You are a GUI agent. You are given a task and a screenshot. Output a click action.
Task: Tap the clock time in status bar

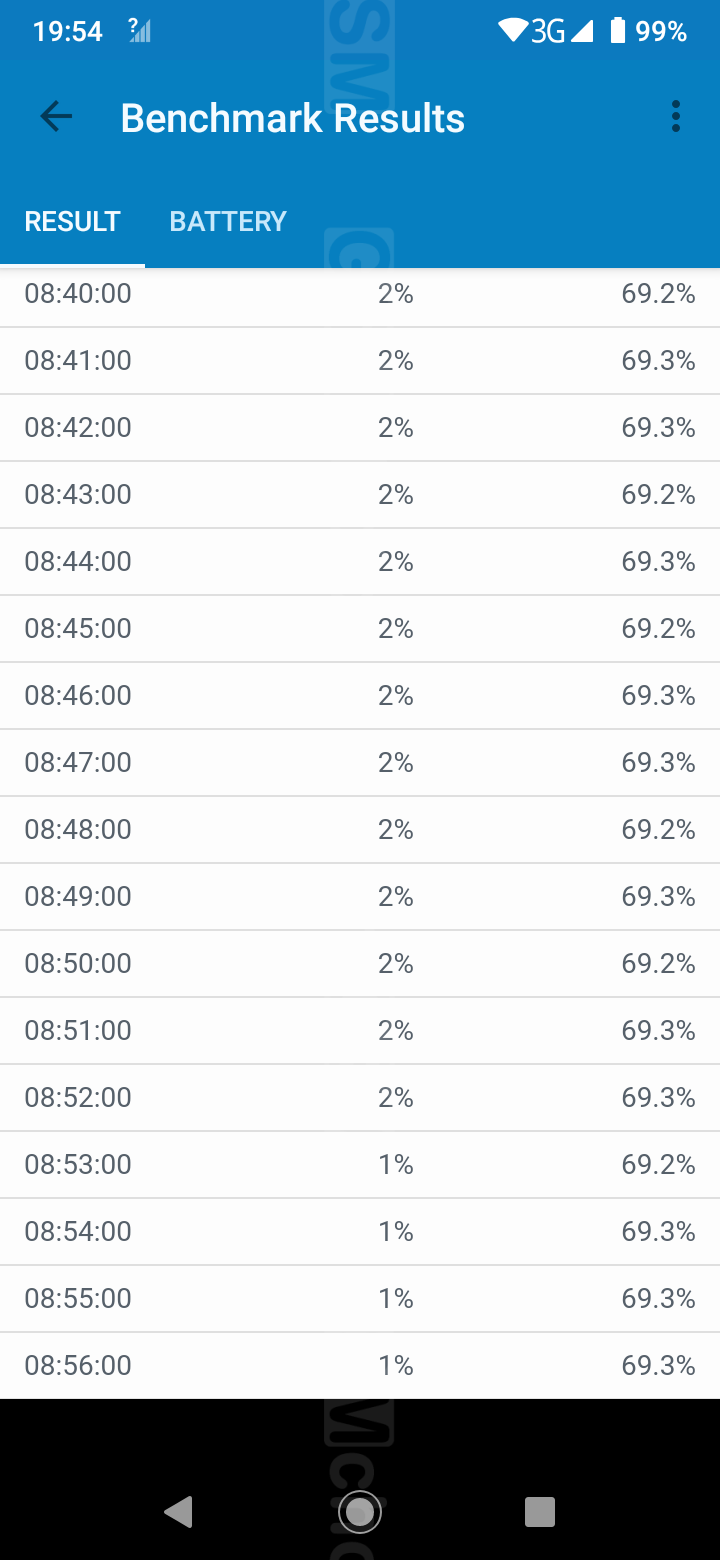pos(67,31)
